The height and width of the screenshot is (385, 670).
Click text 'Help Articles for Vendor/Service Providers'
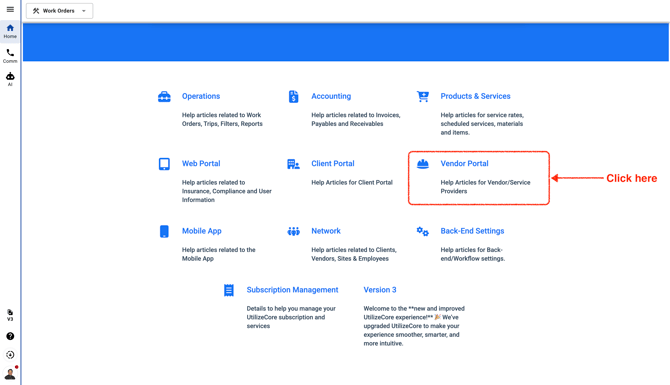pyautogui.click(x=485, y=187)
